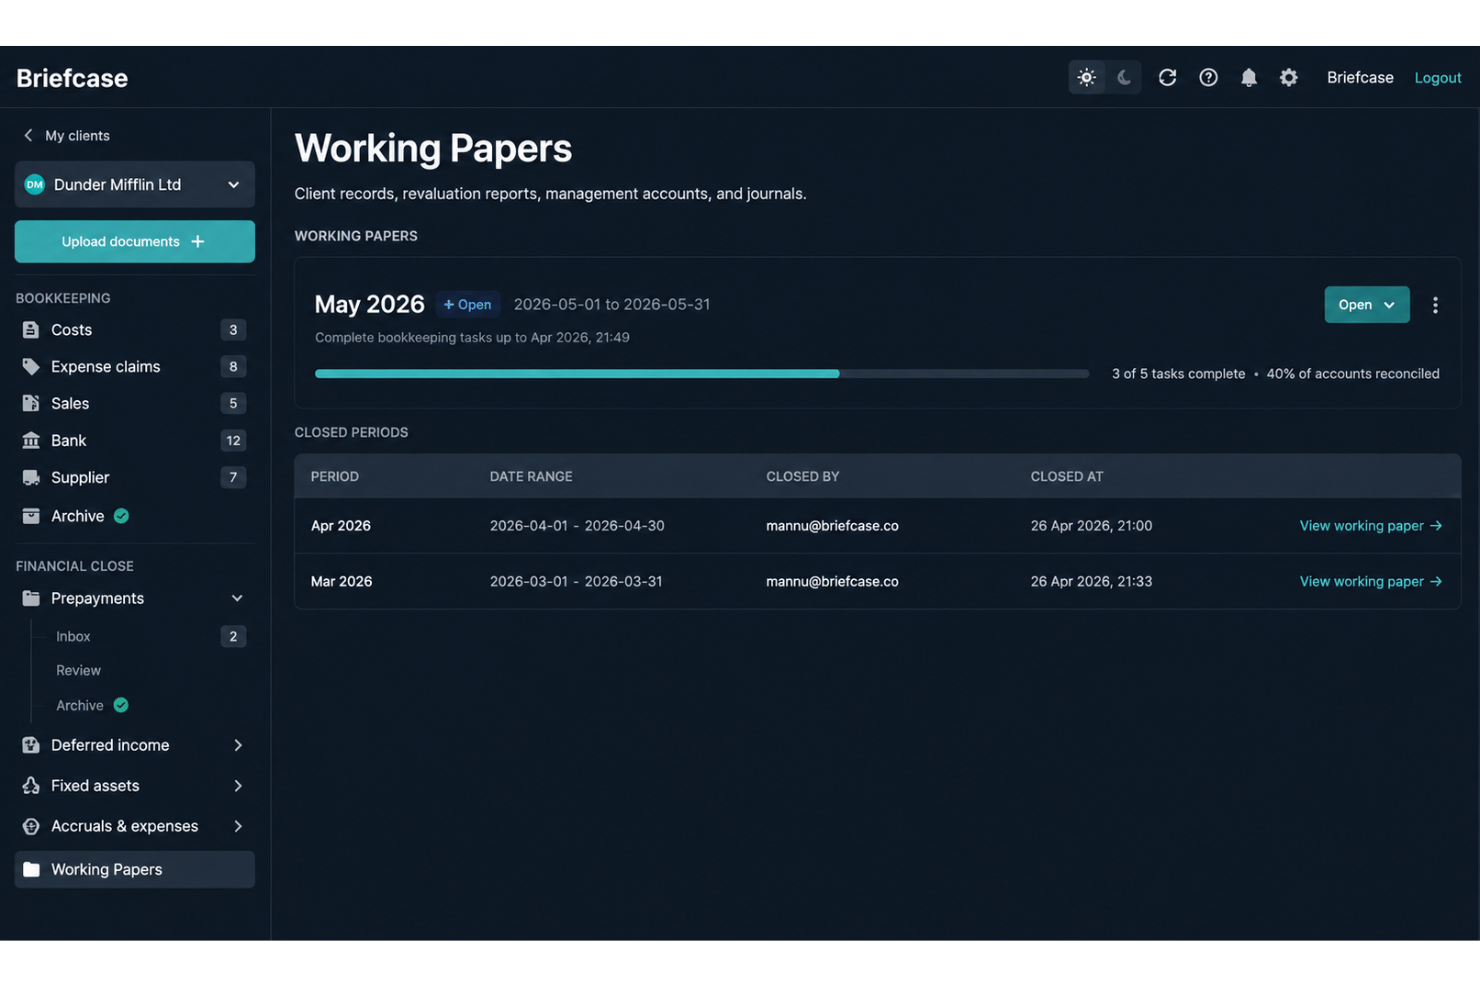Open the settings gear icon
The image size is (1480, 987).
click(x=1289, y=78)
